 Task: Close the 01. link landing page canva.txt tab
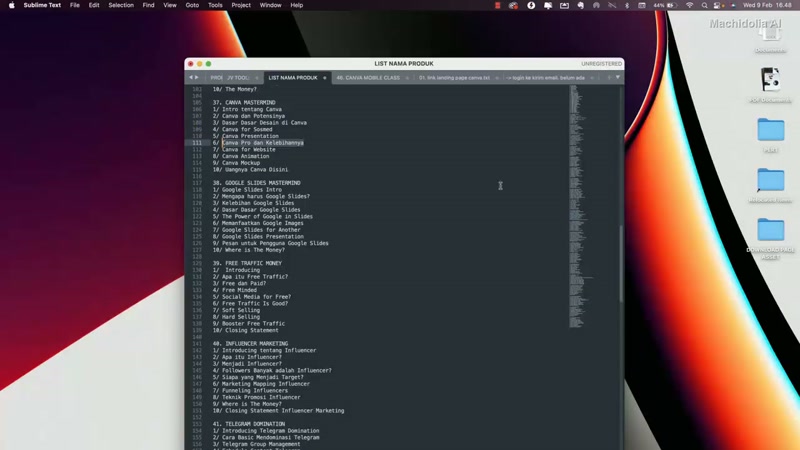tap(497, 78)
